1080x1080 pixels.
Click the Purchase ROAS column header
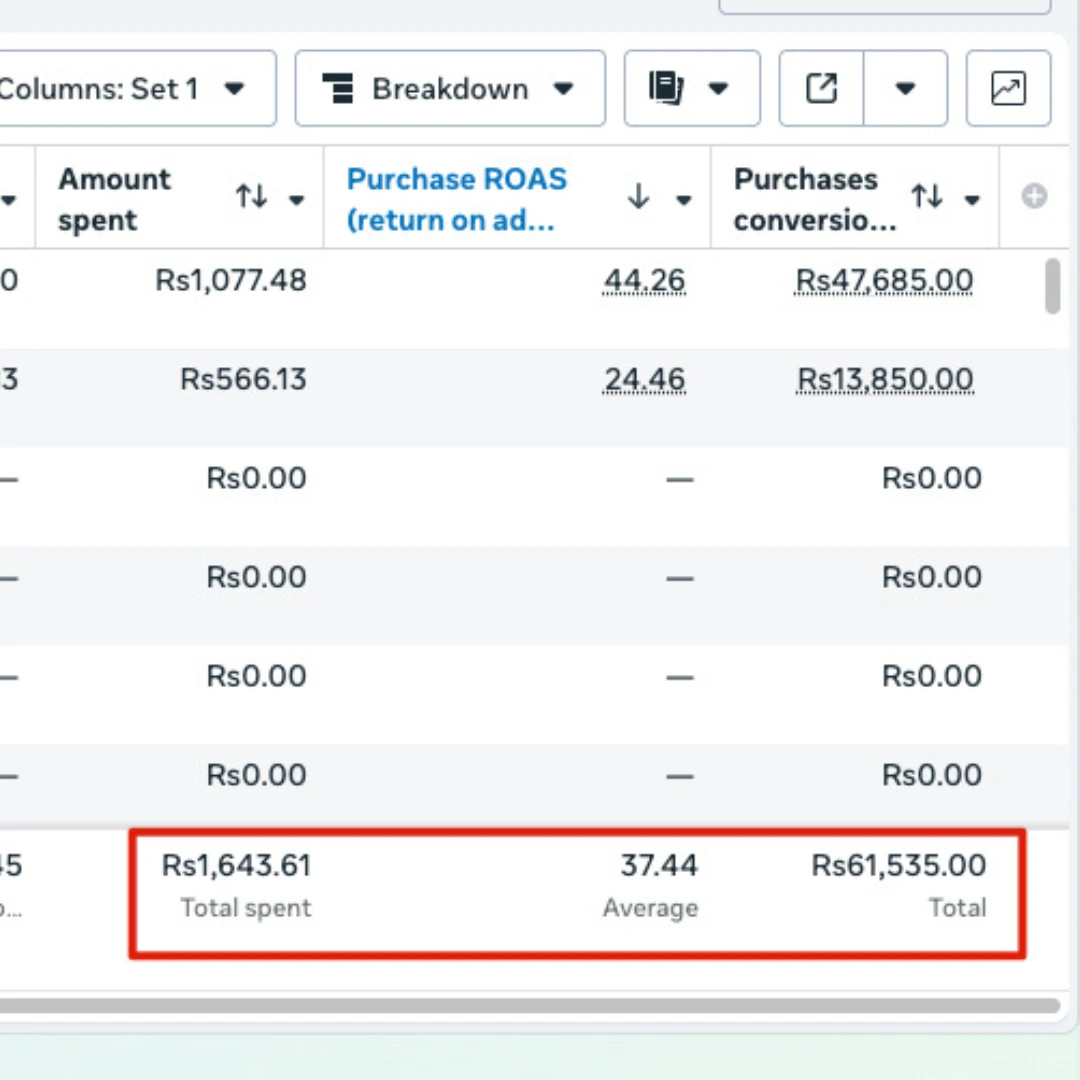tap(457, 198)
